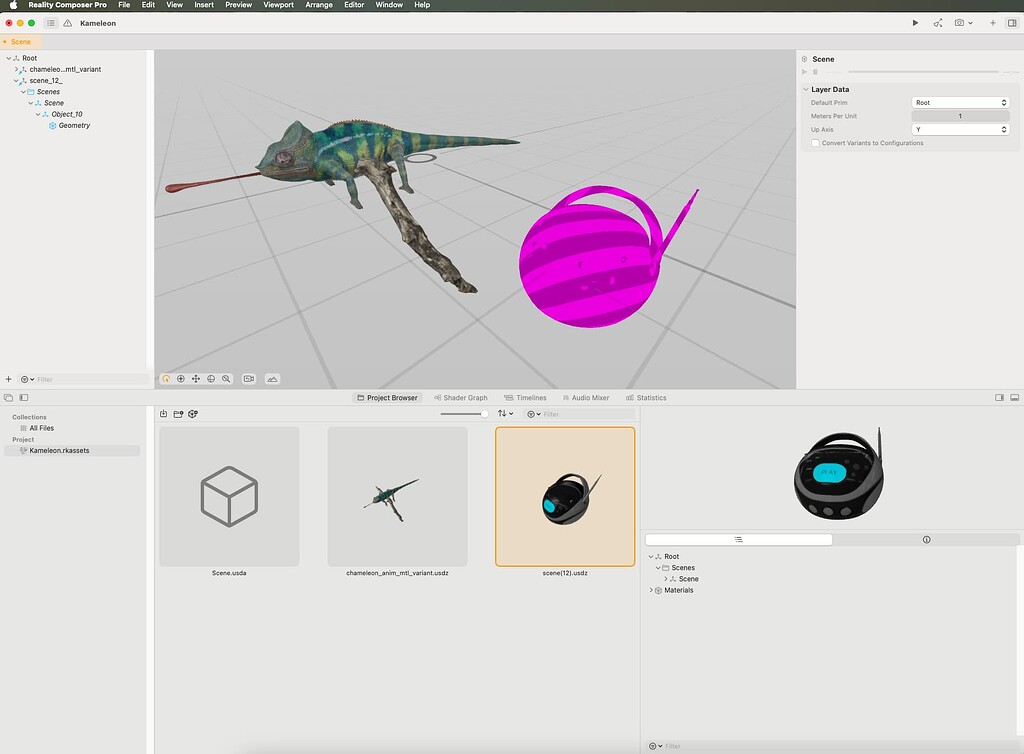Switch to the Shader Graph tab

(x=460, y=397)
